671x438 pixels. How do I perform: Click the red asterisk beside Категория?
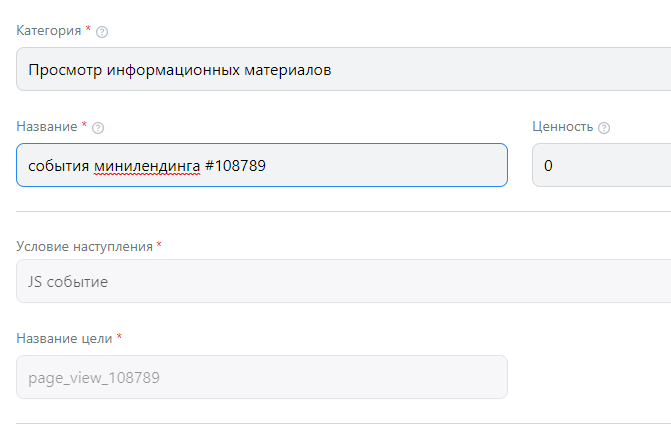[x=88, y=30]
